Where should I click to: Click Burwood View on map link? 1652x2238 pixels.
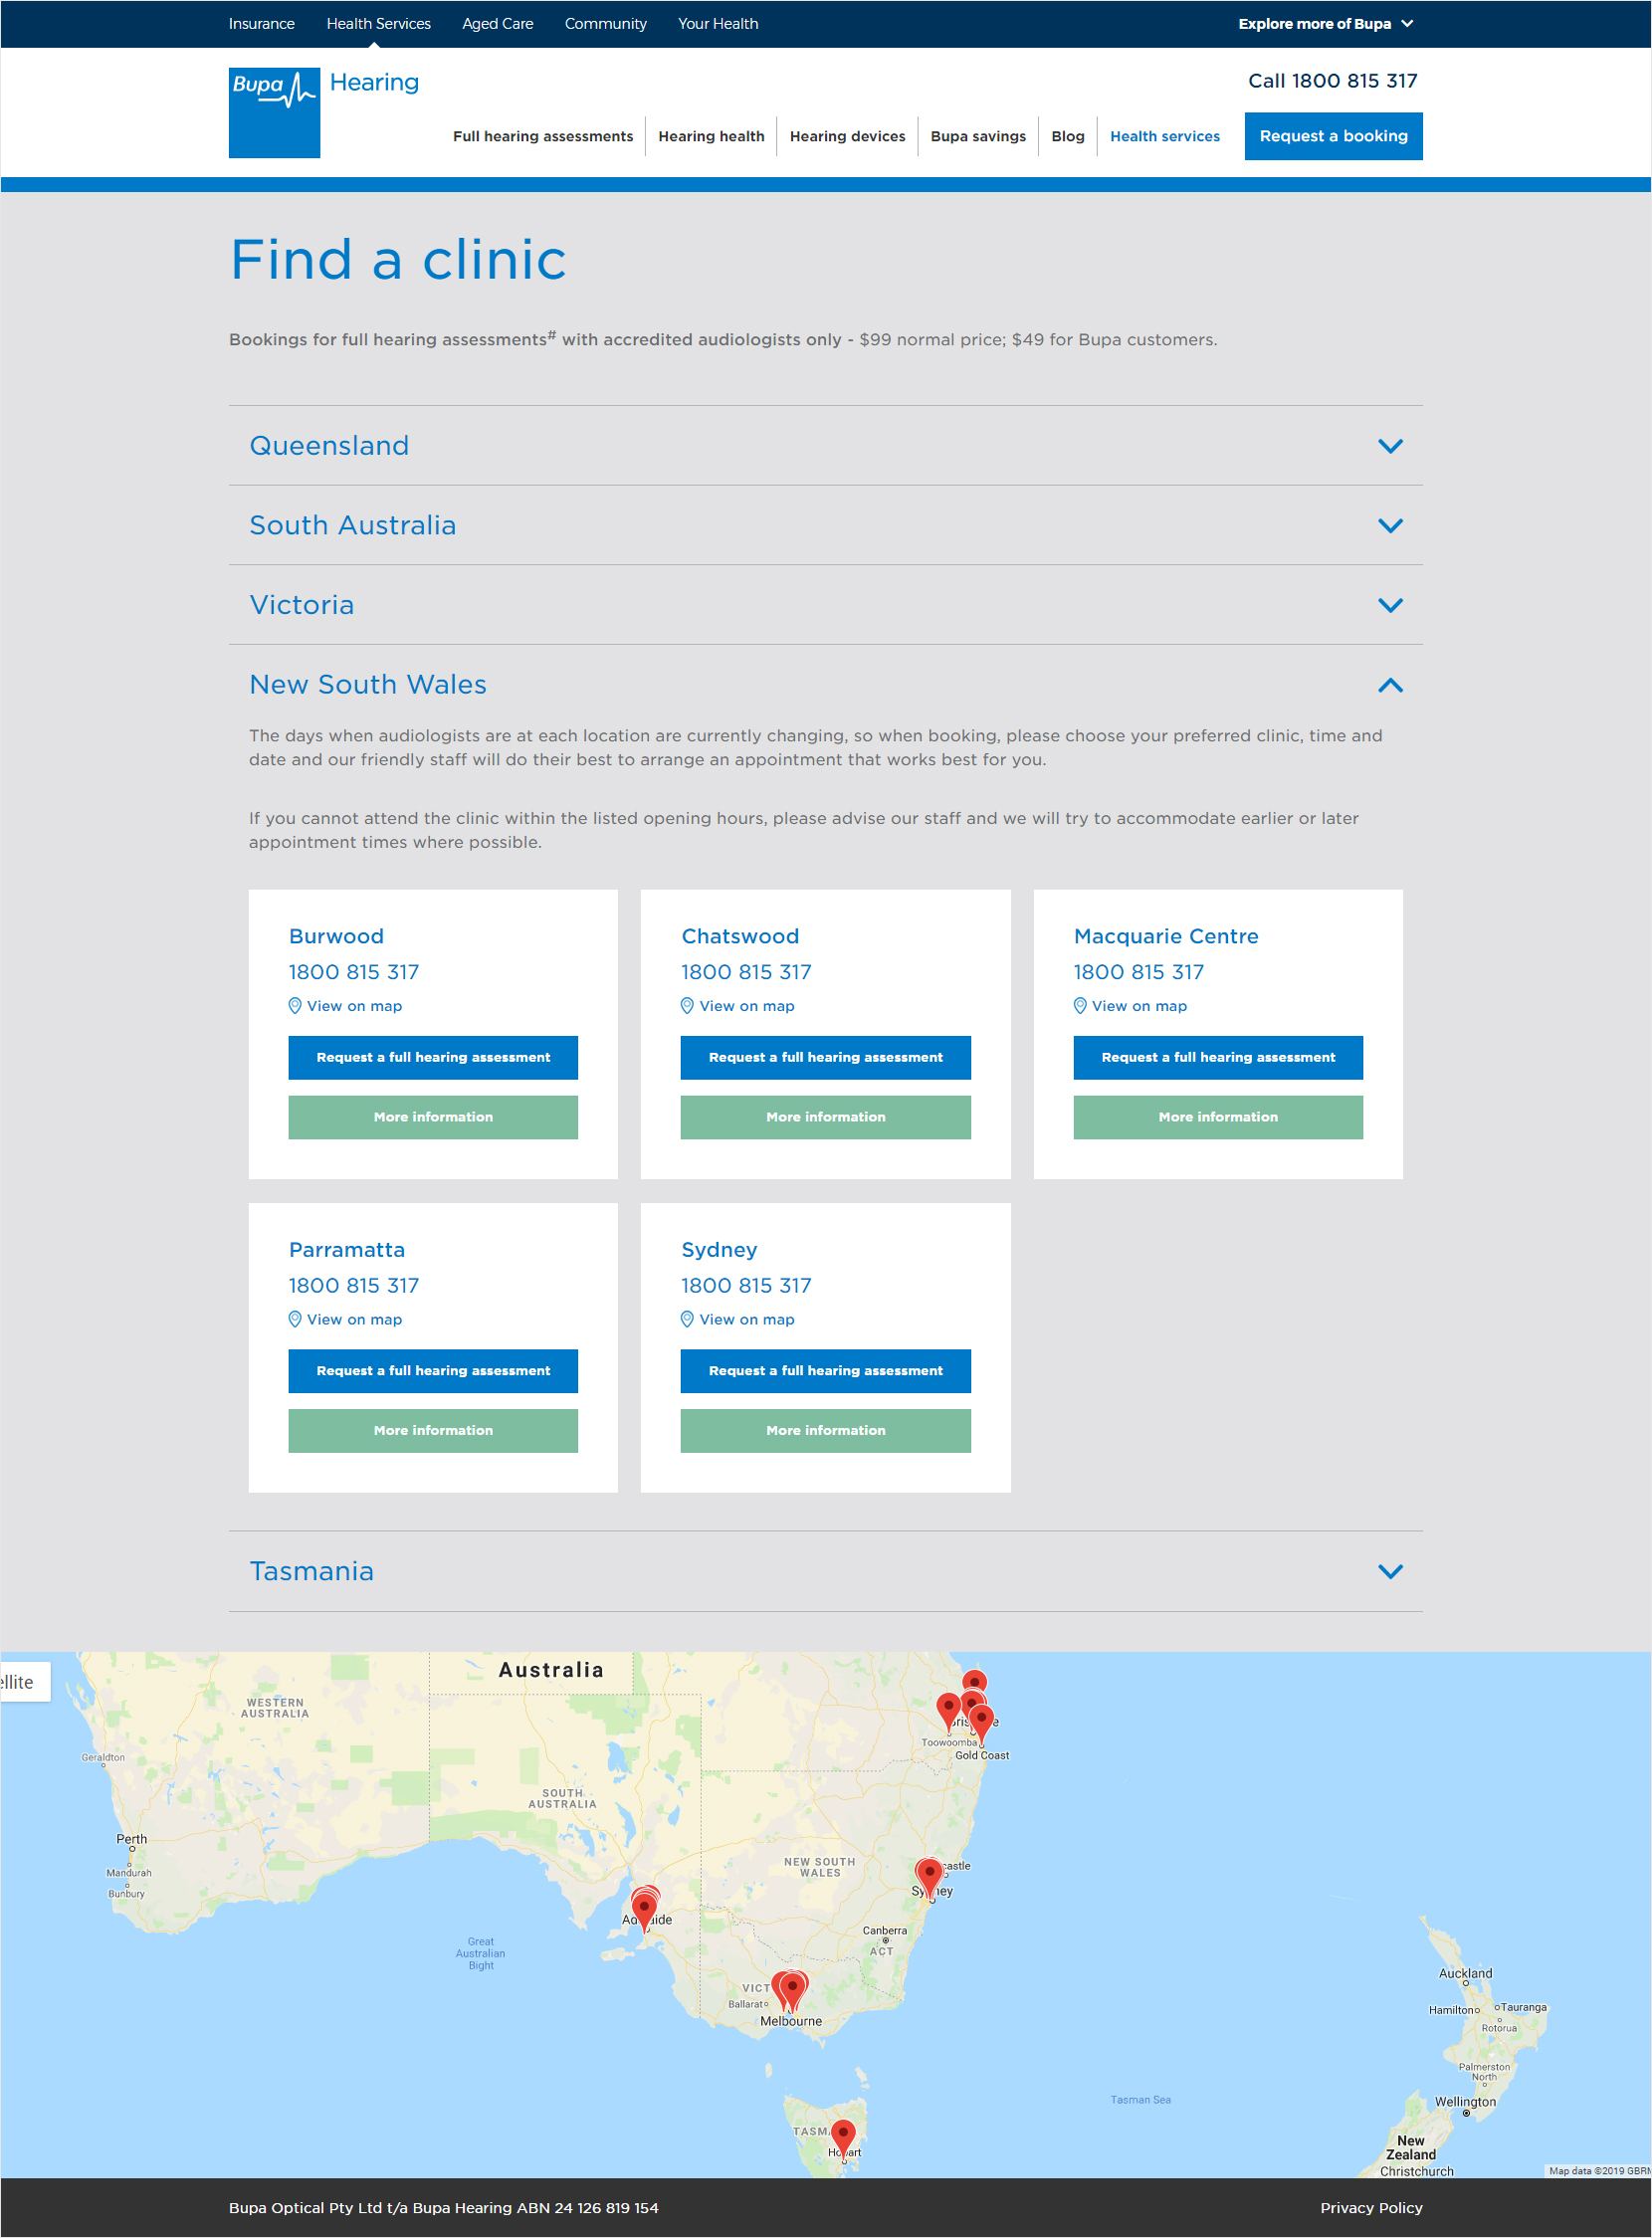[x=354, y=1006]
